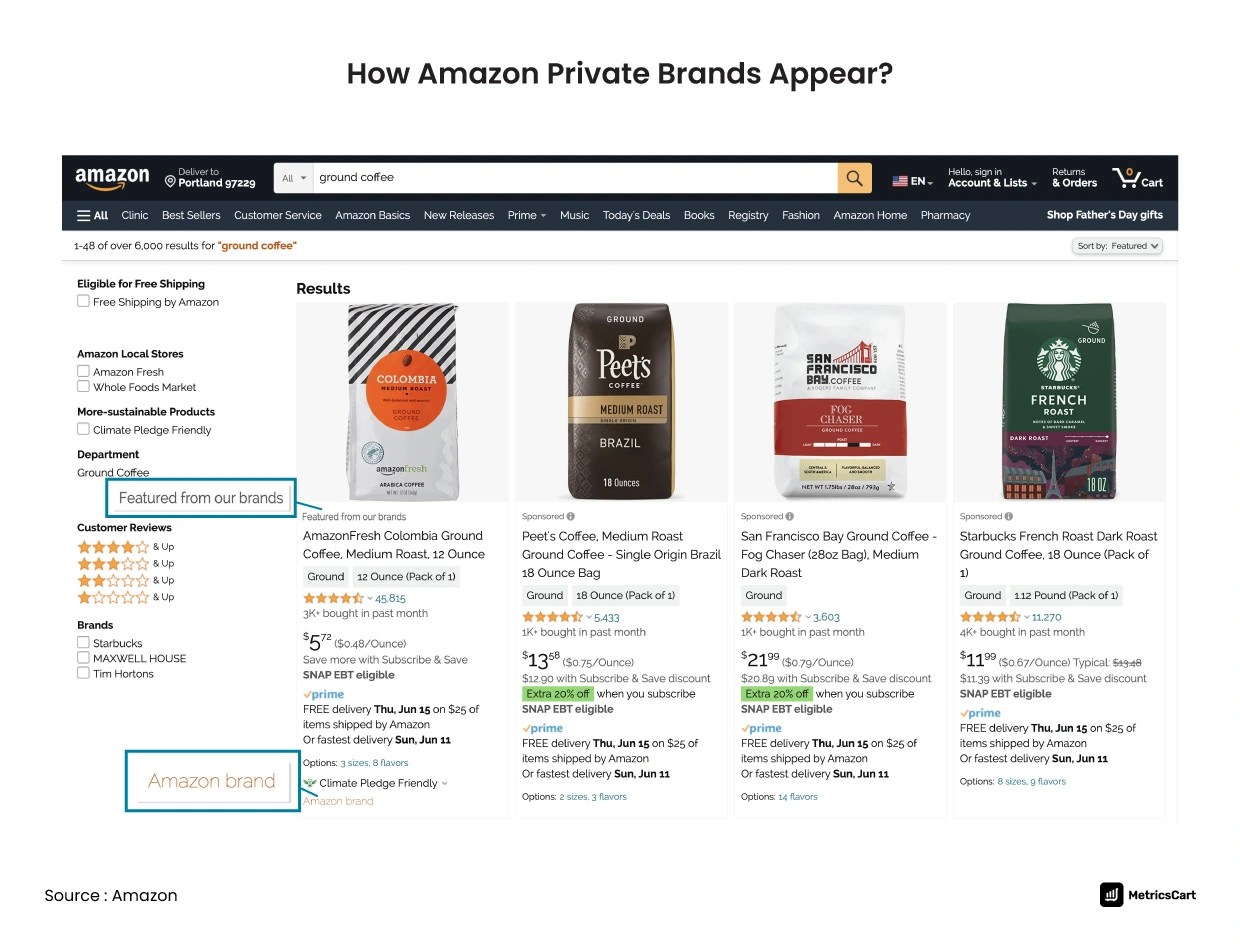The height and width of the screenshot is (951, 1240).
Task: Click the search magnifier icon
Action: pyautogui.click(x=853, y=177)
